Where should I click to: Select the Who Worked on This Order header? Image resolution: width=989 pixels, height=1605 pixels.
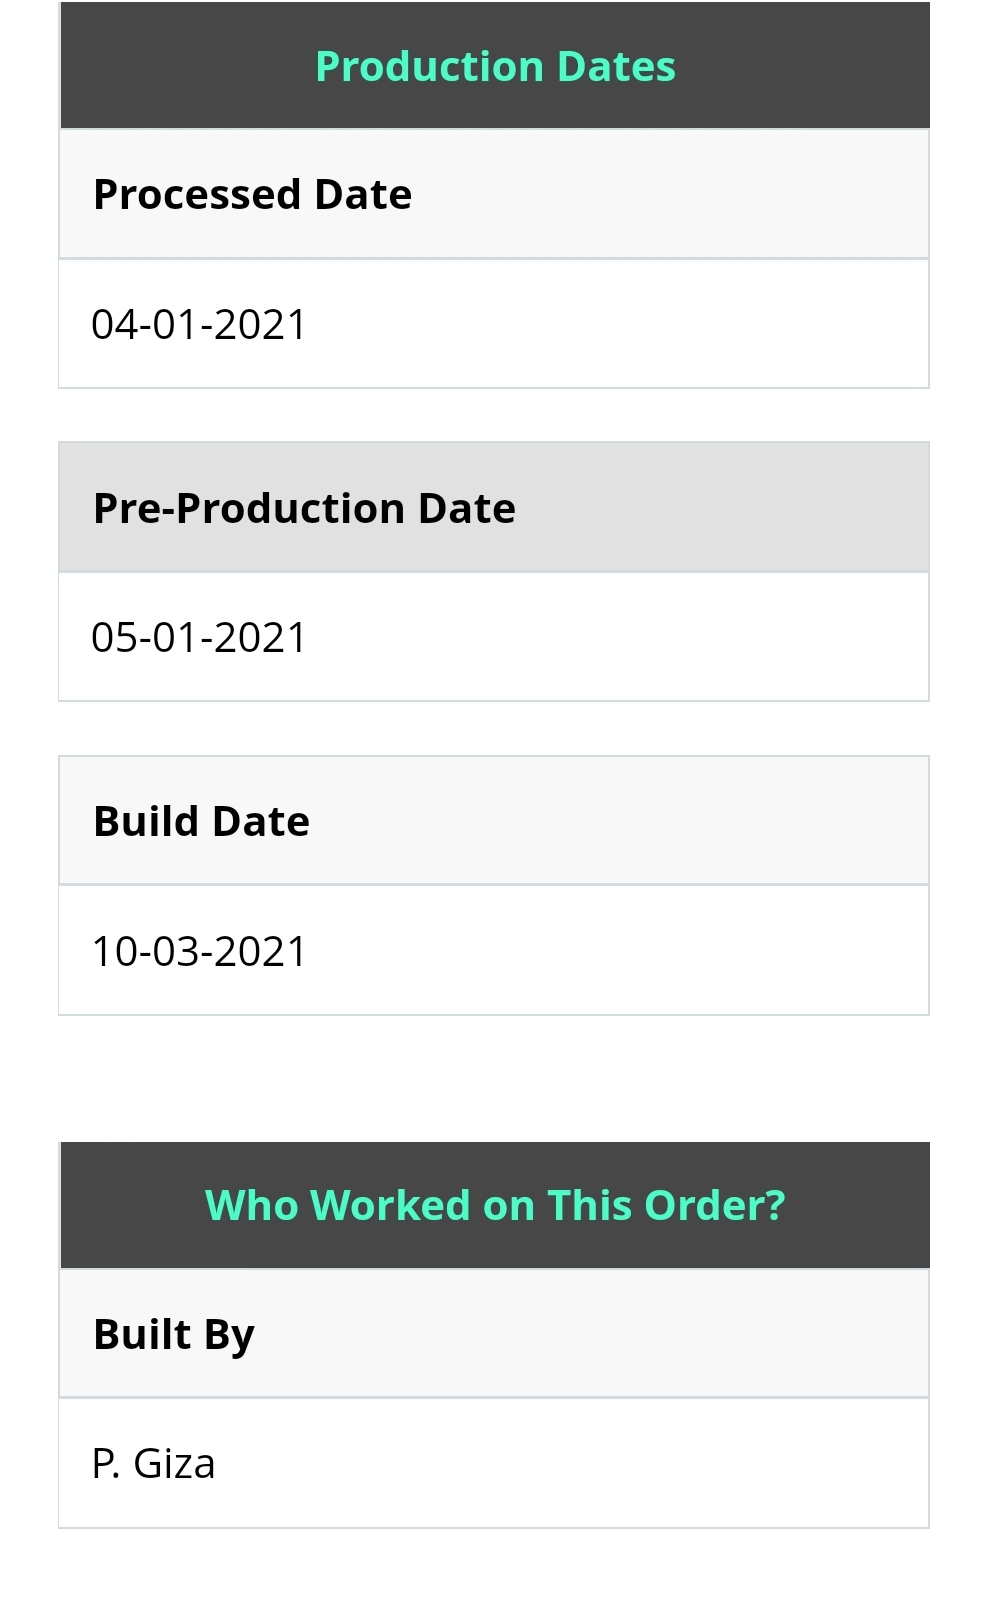coord(495,1205)
